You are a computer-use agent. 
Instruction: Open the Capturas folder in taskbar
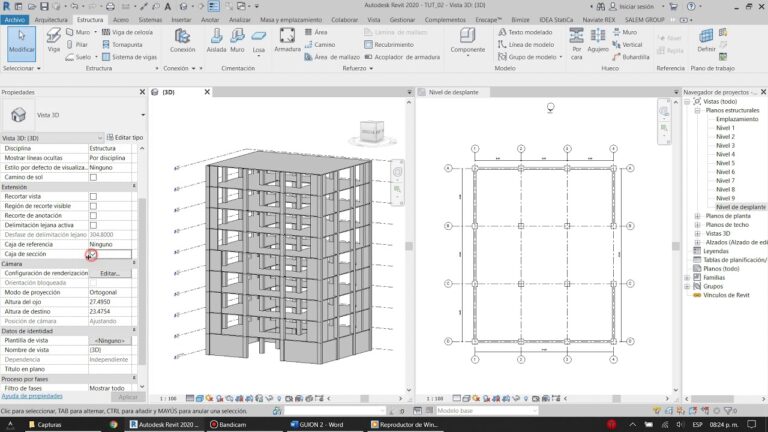[x=45, y=425]
